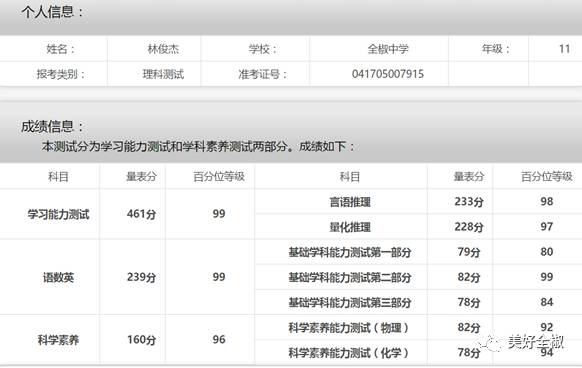
Task: Select 科学素养能力测试（化学）row label
Action: point(349,353)
